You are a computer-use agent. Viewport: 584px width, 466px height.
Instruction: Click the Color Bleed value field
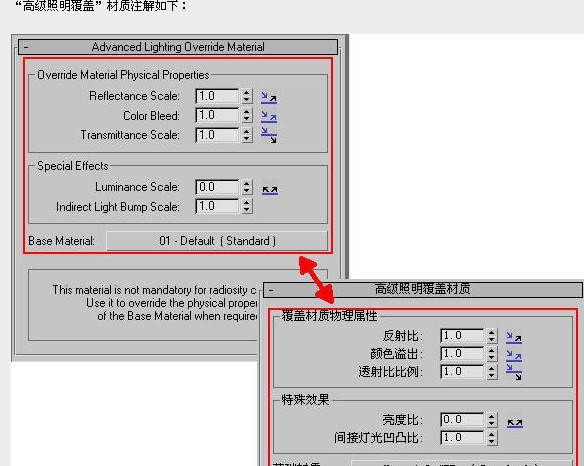click(x=217, y=115)
